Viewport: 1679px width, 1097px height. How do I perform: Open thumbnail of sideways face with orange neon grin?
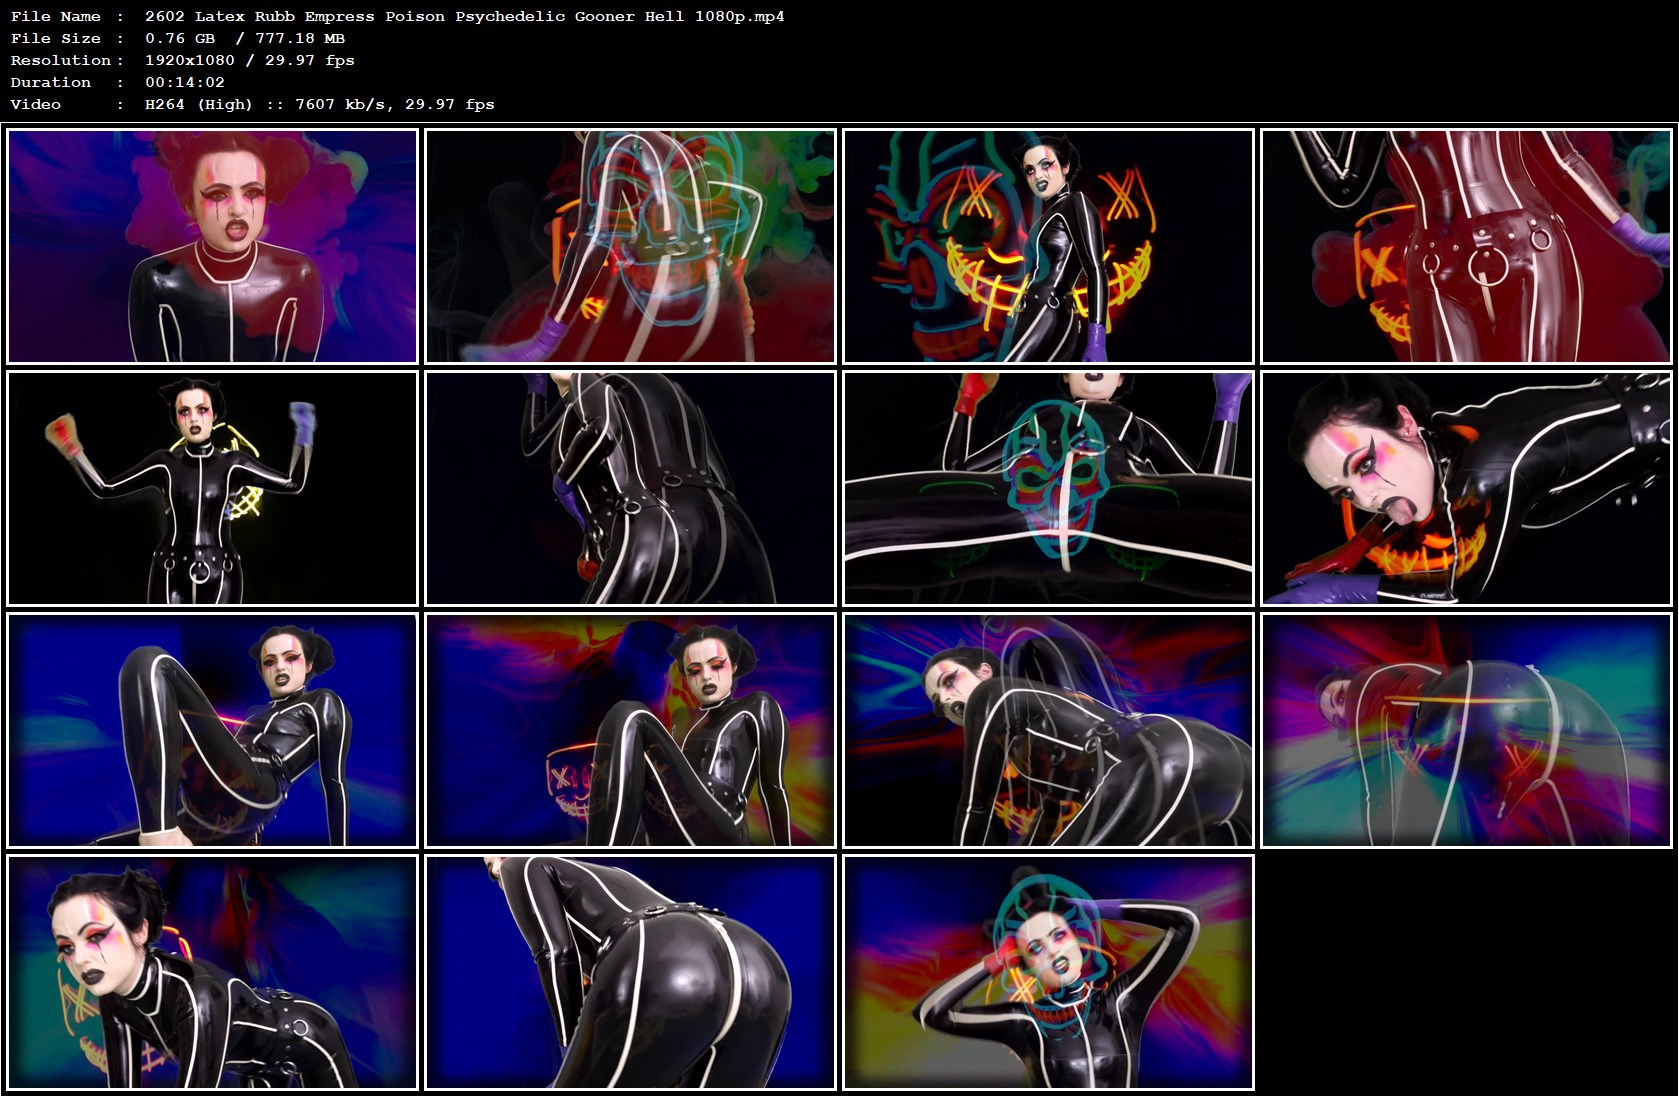(1466, 488)
